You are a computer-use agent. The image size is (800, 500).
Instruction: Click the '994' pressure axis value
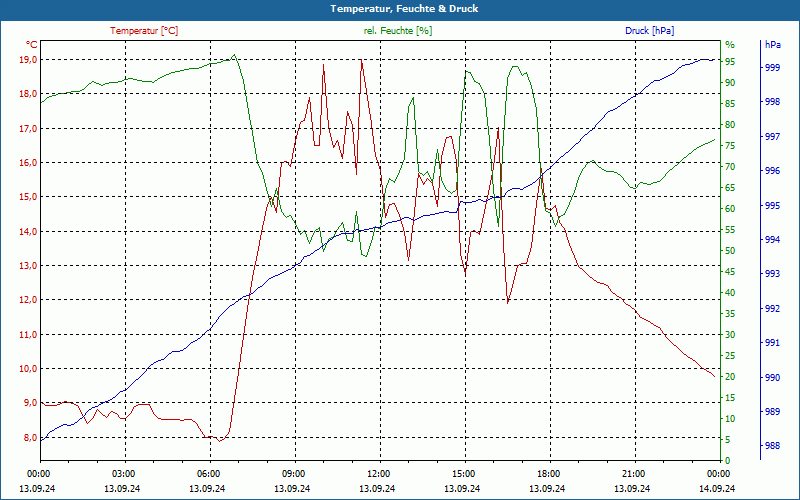[x=772, y=240]
